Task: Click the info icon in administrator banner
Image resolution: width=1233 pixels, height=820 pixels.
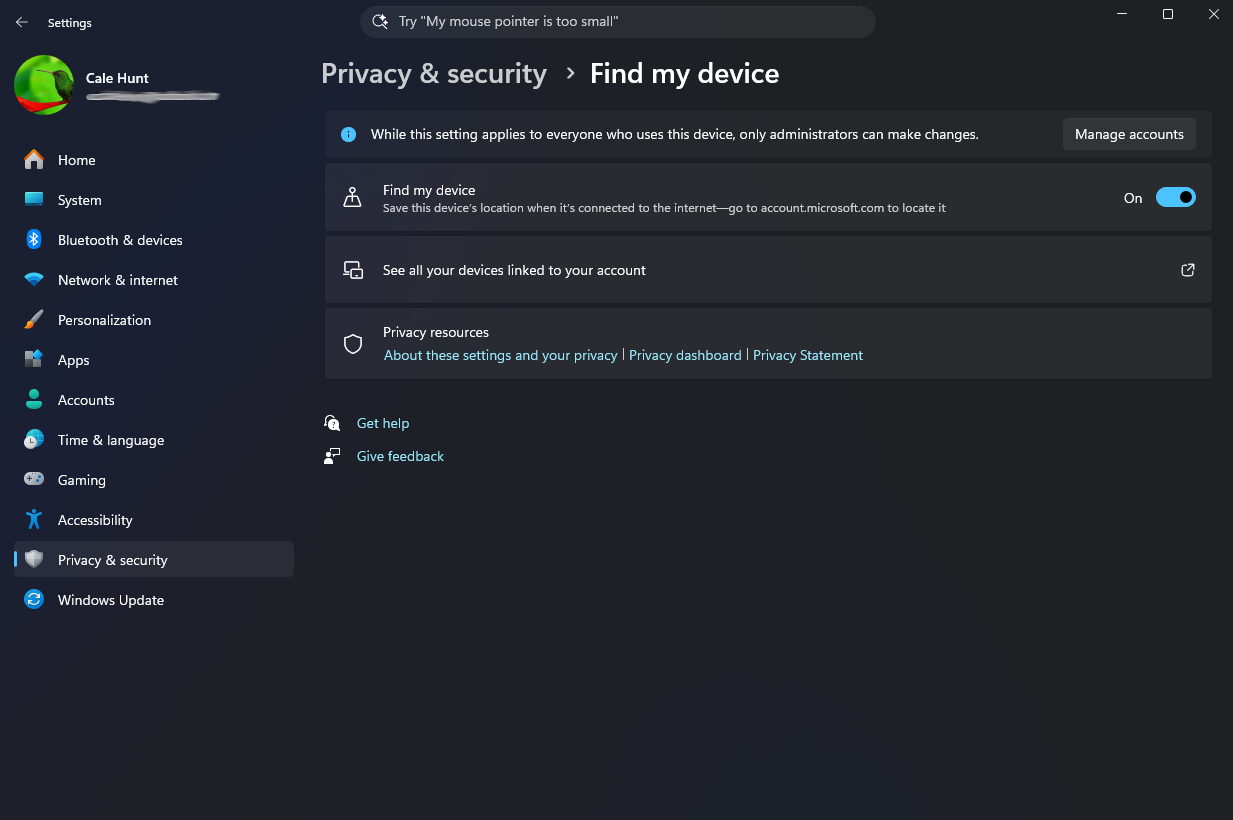Action: coord(348,134)
